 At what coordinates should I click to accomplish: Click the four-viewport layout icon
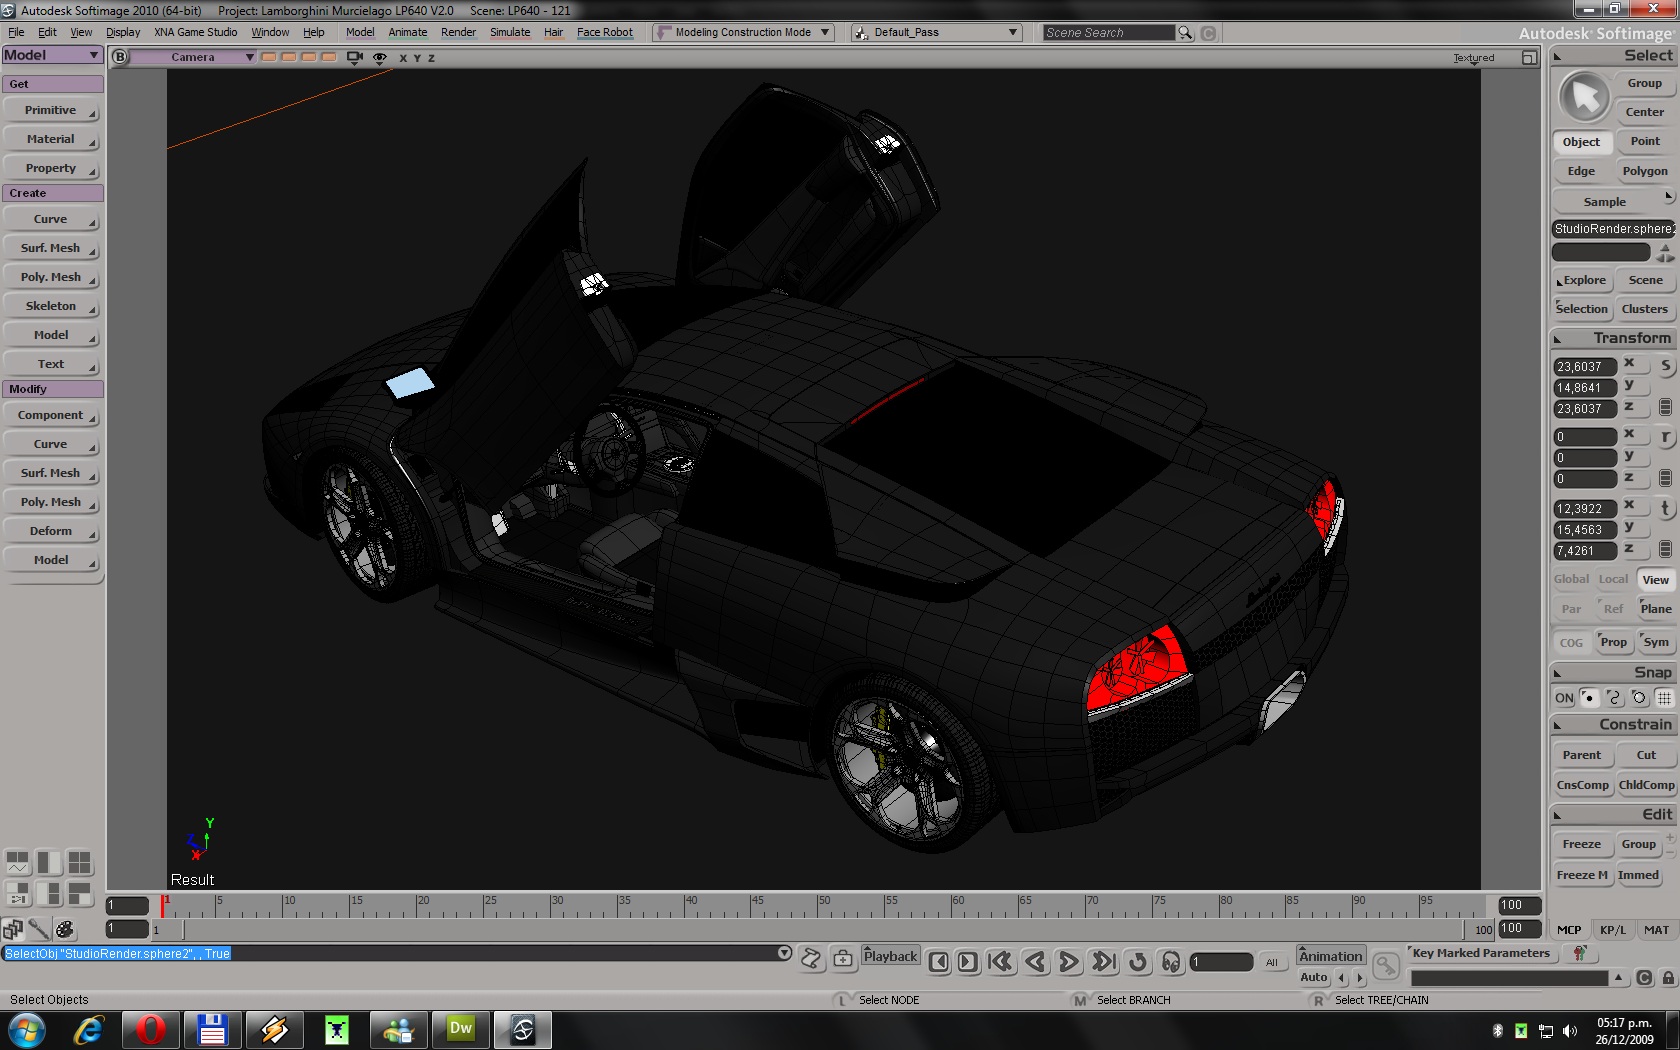pyautogui.click(x=80, y=862)
